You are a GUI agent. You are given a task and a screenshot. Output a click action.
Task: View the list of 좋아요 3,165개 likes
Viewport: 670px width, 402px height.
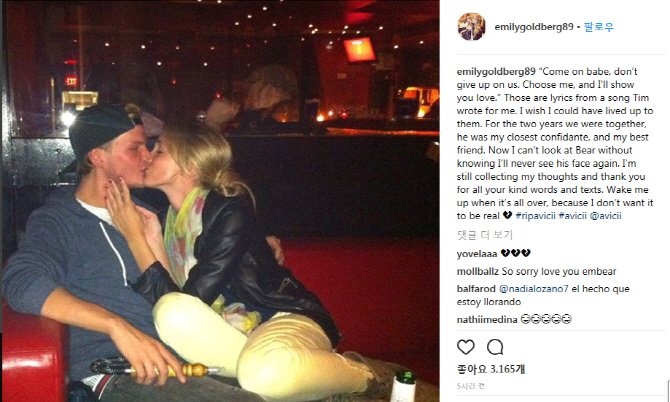(x=491, y=369)
